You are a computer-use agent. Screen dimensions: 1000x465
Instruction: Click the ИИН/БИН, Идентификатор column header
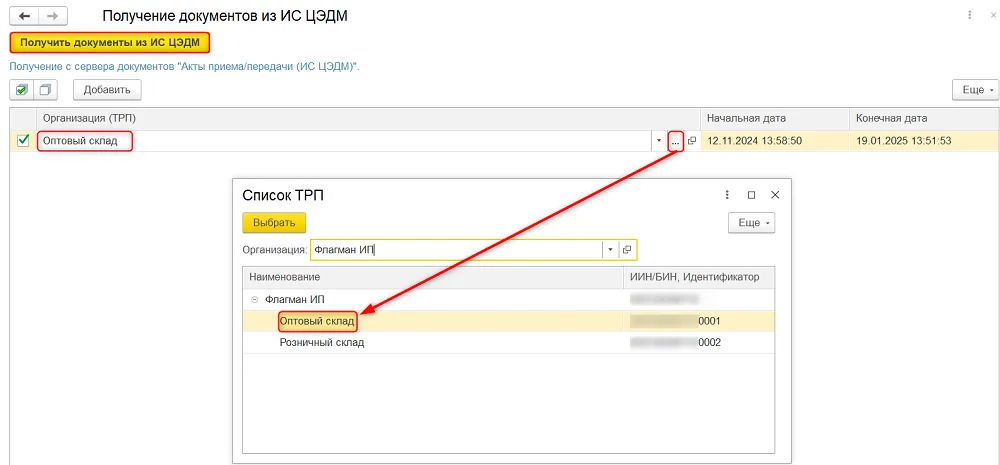click(699, 277)
